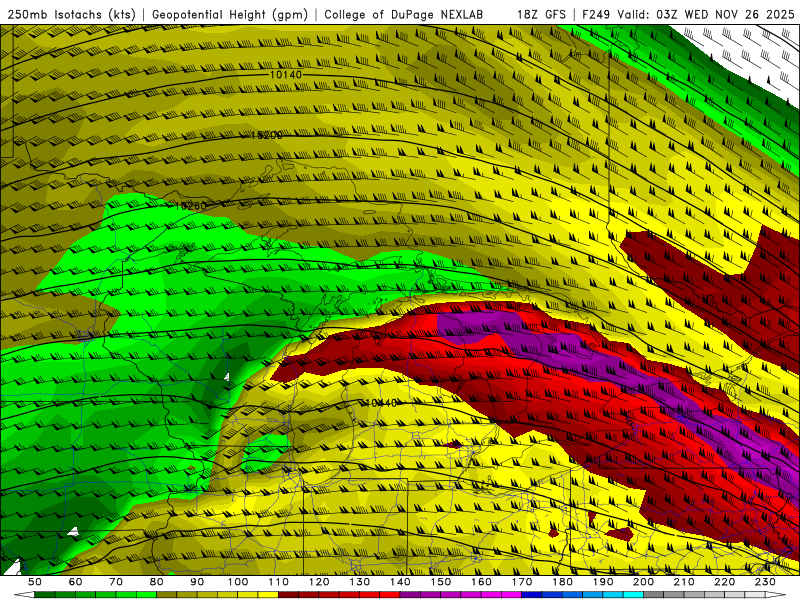
Task: Click the 140 value on the color scale
Action: point(401,582)
